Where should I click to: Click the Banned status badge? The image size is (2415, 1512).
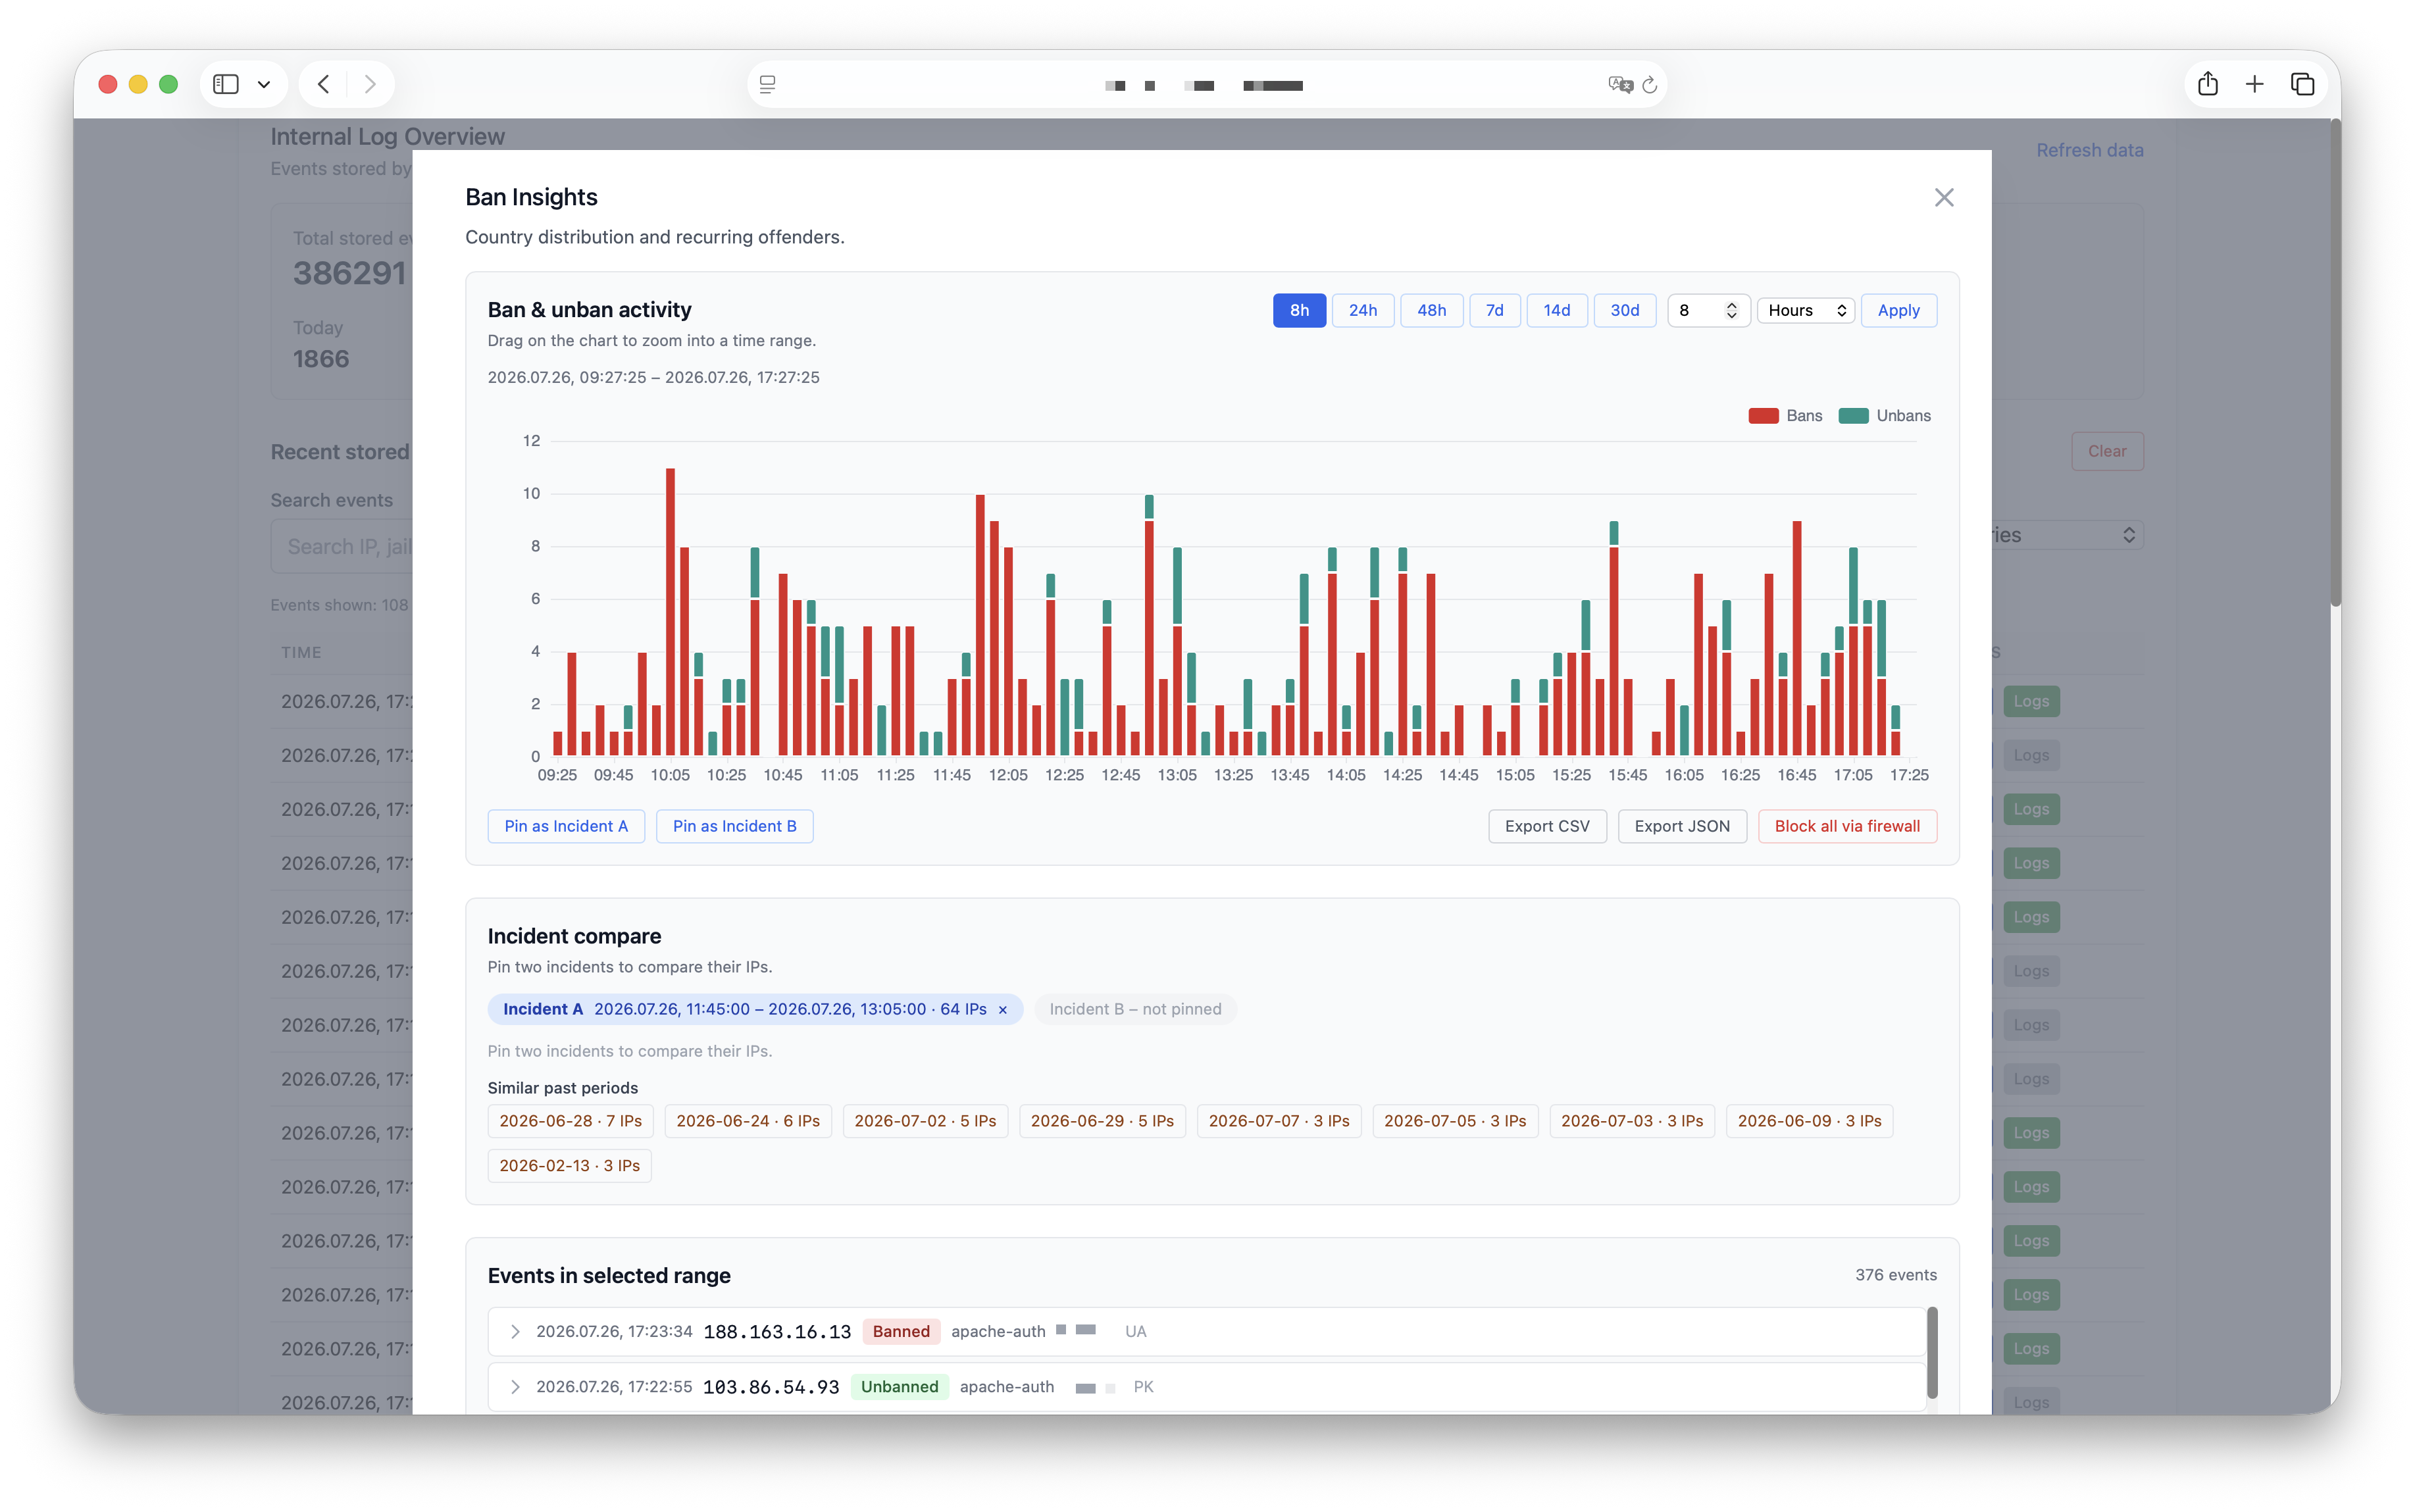point(901,1332)
